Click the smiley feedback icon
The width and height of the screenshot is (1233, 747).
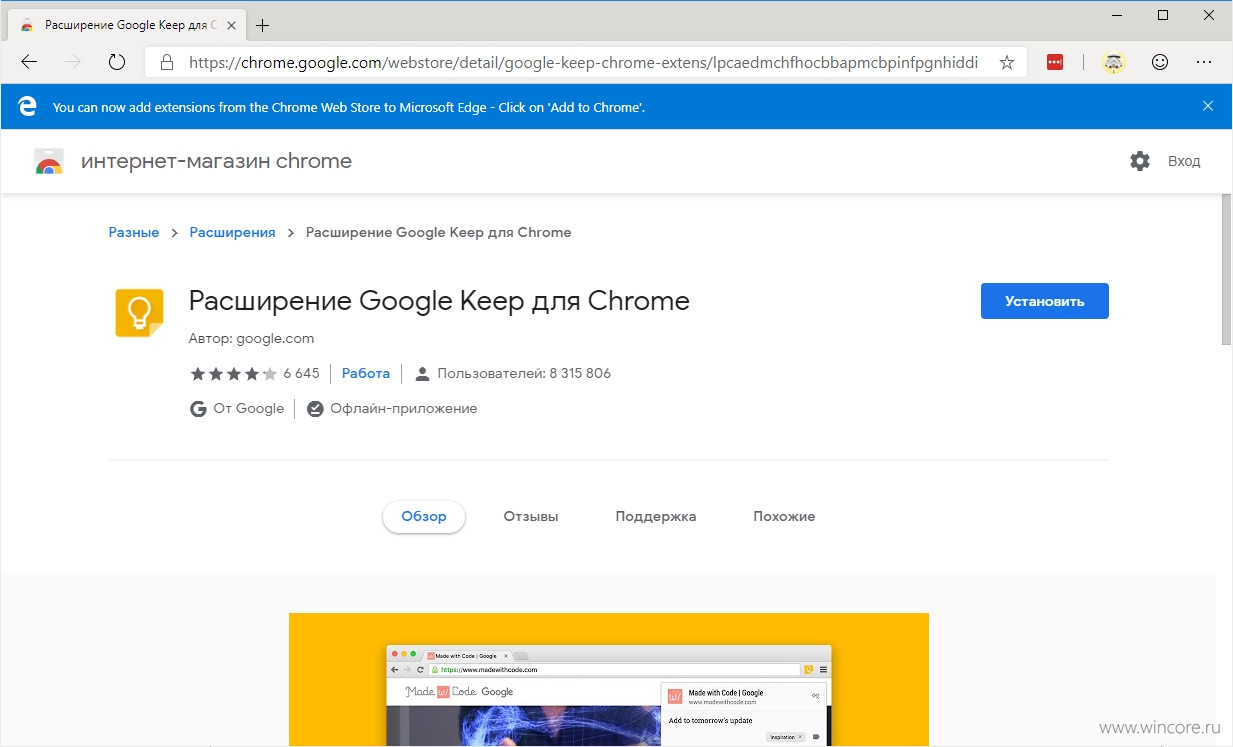click(1160, 62)
